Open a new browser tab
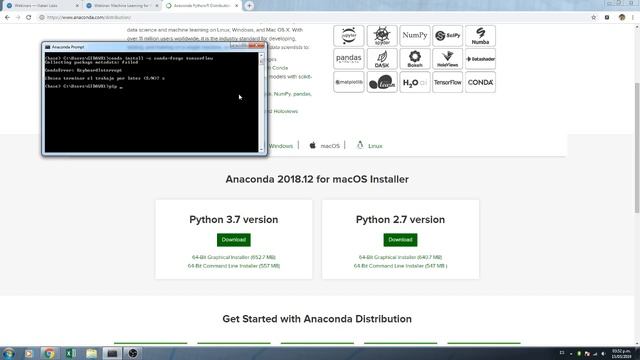This screenshot has height=360, width=640. click(x=249, y=6)
